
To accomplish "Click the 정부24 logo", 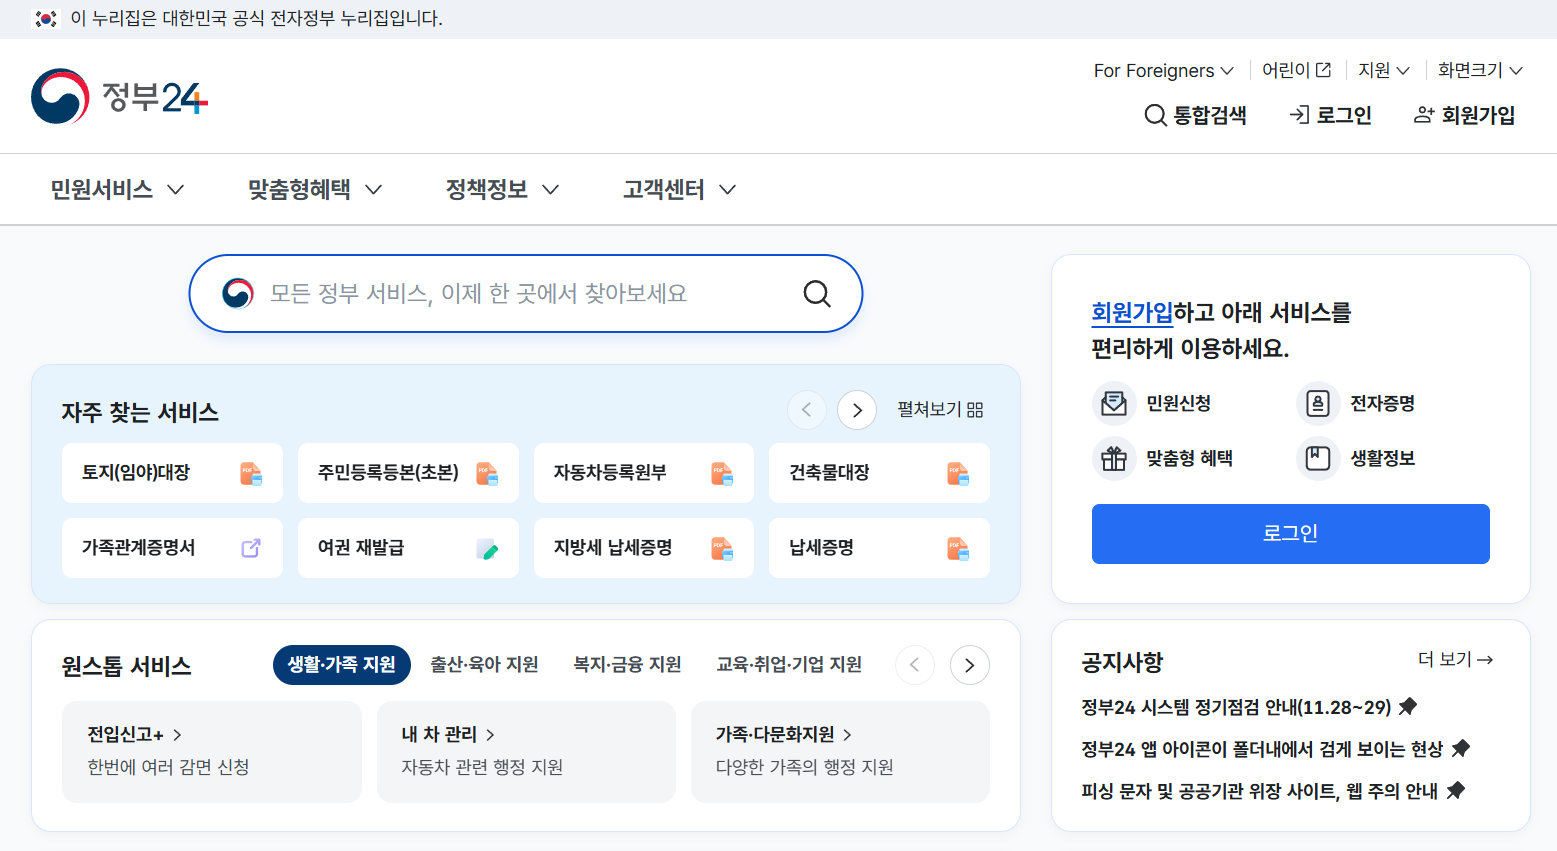I will click(x=120, y=97).
